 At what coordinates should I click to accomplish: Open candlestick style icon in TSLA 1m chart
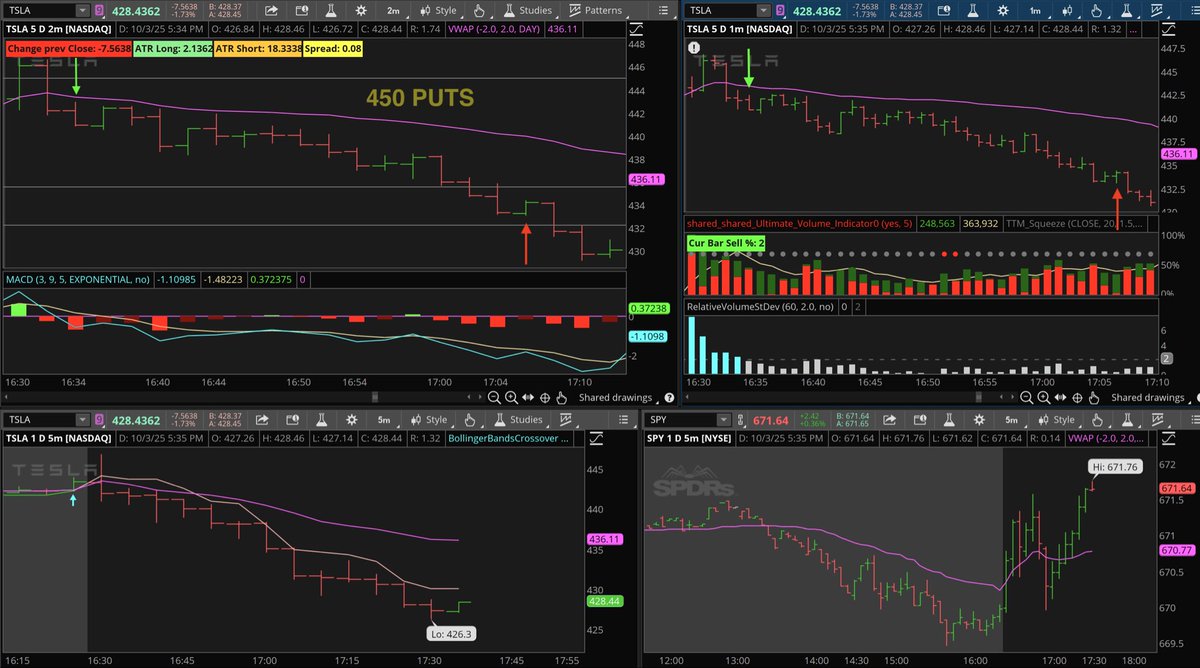(1068, 10)
